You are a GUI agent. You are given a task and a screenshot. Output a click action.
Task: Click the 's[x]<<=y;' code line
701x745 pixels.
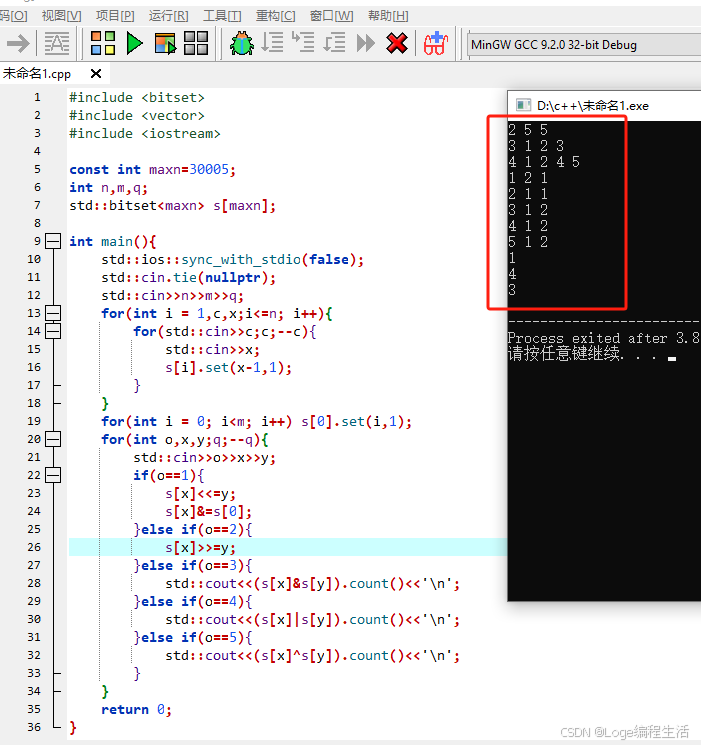tap(201, 493)
